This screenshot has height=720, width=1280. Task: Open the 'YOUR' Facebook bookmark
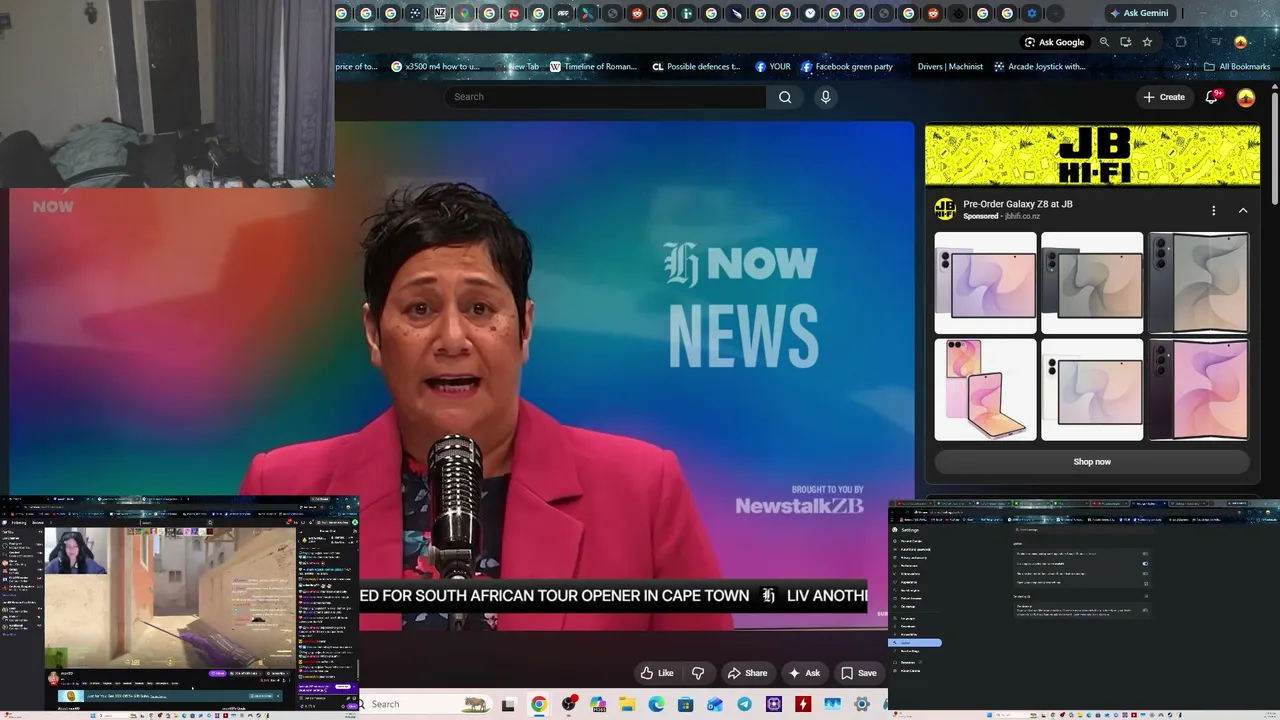773,67
